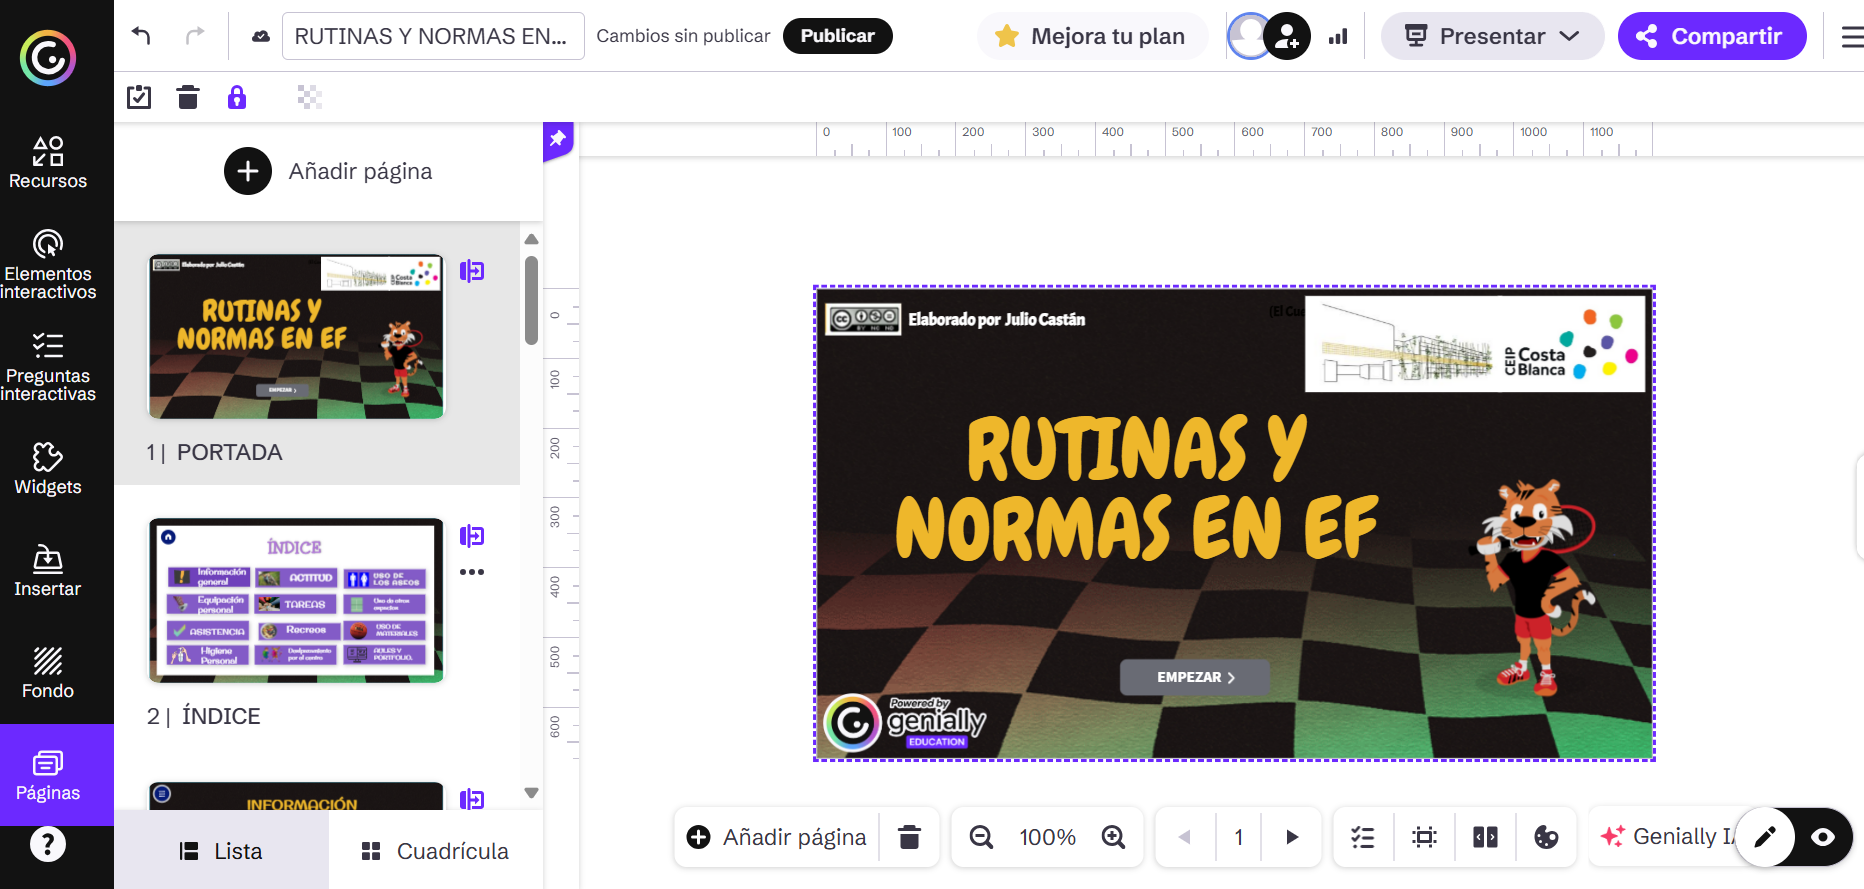Click the Compartir button
1864x889 pixels.
click(1711, 36)
